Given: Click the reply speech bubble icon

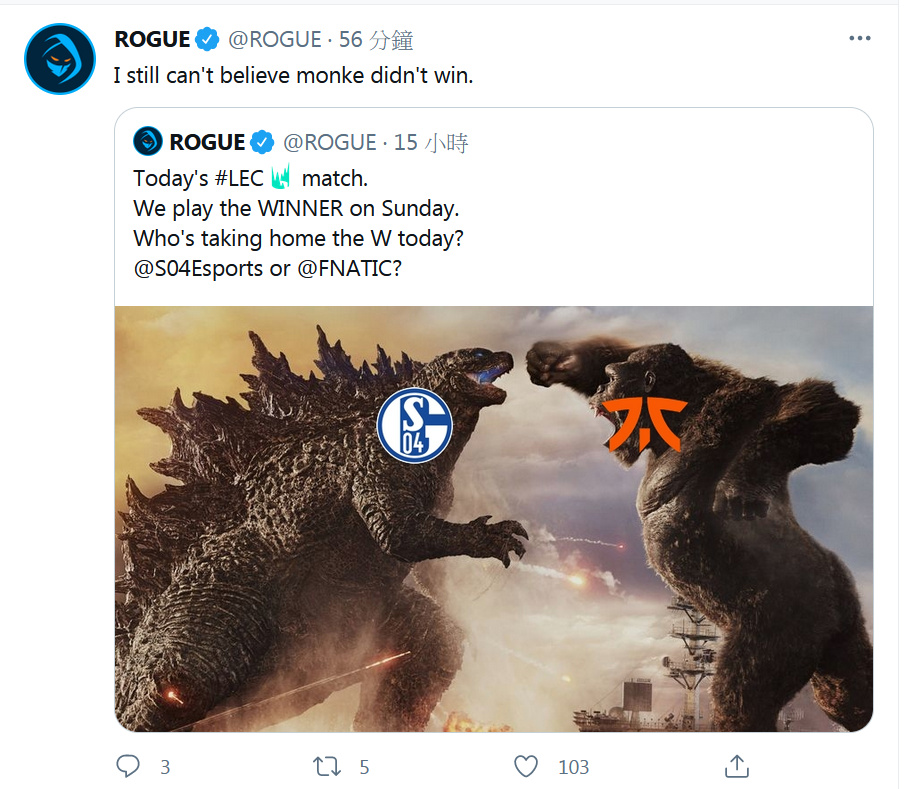Looking at the screenshot, I should pyautogui.click(x=127, y=766).
